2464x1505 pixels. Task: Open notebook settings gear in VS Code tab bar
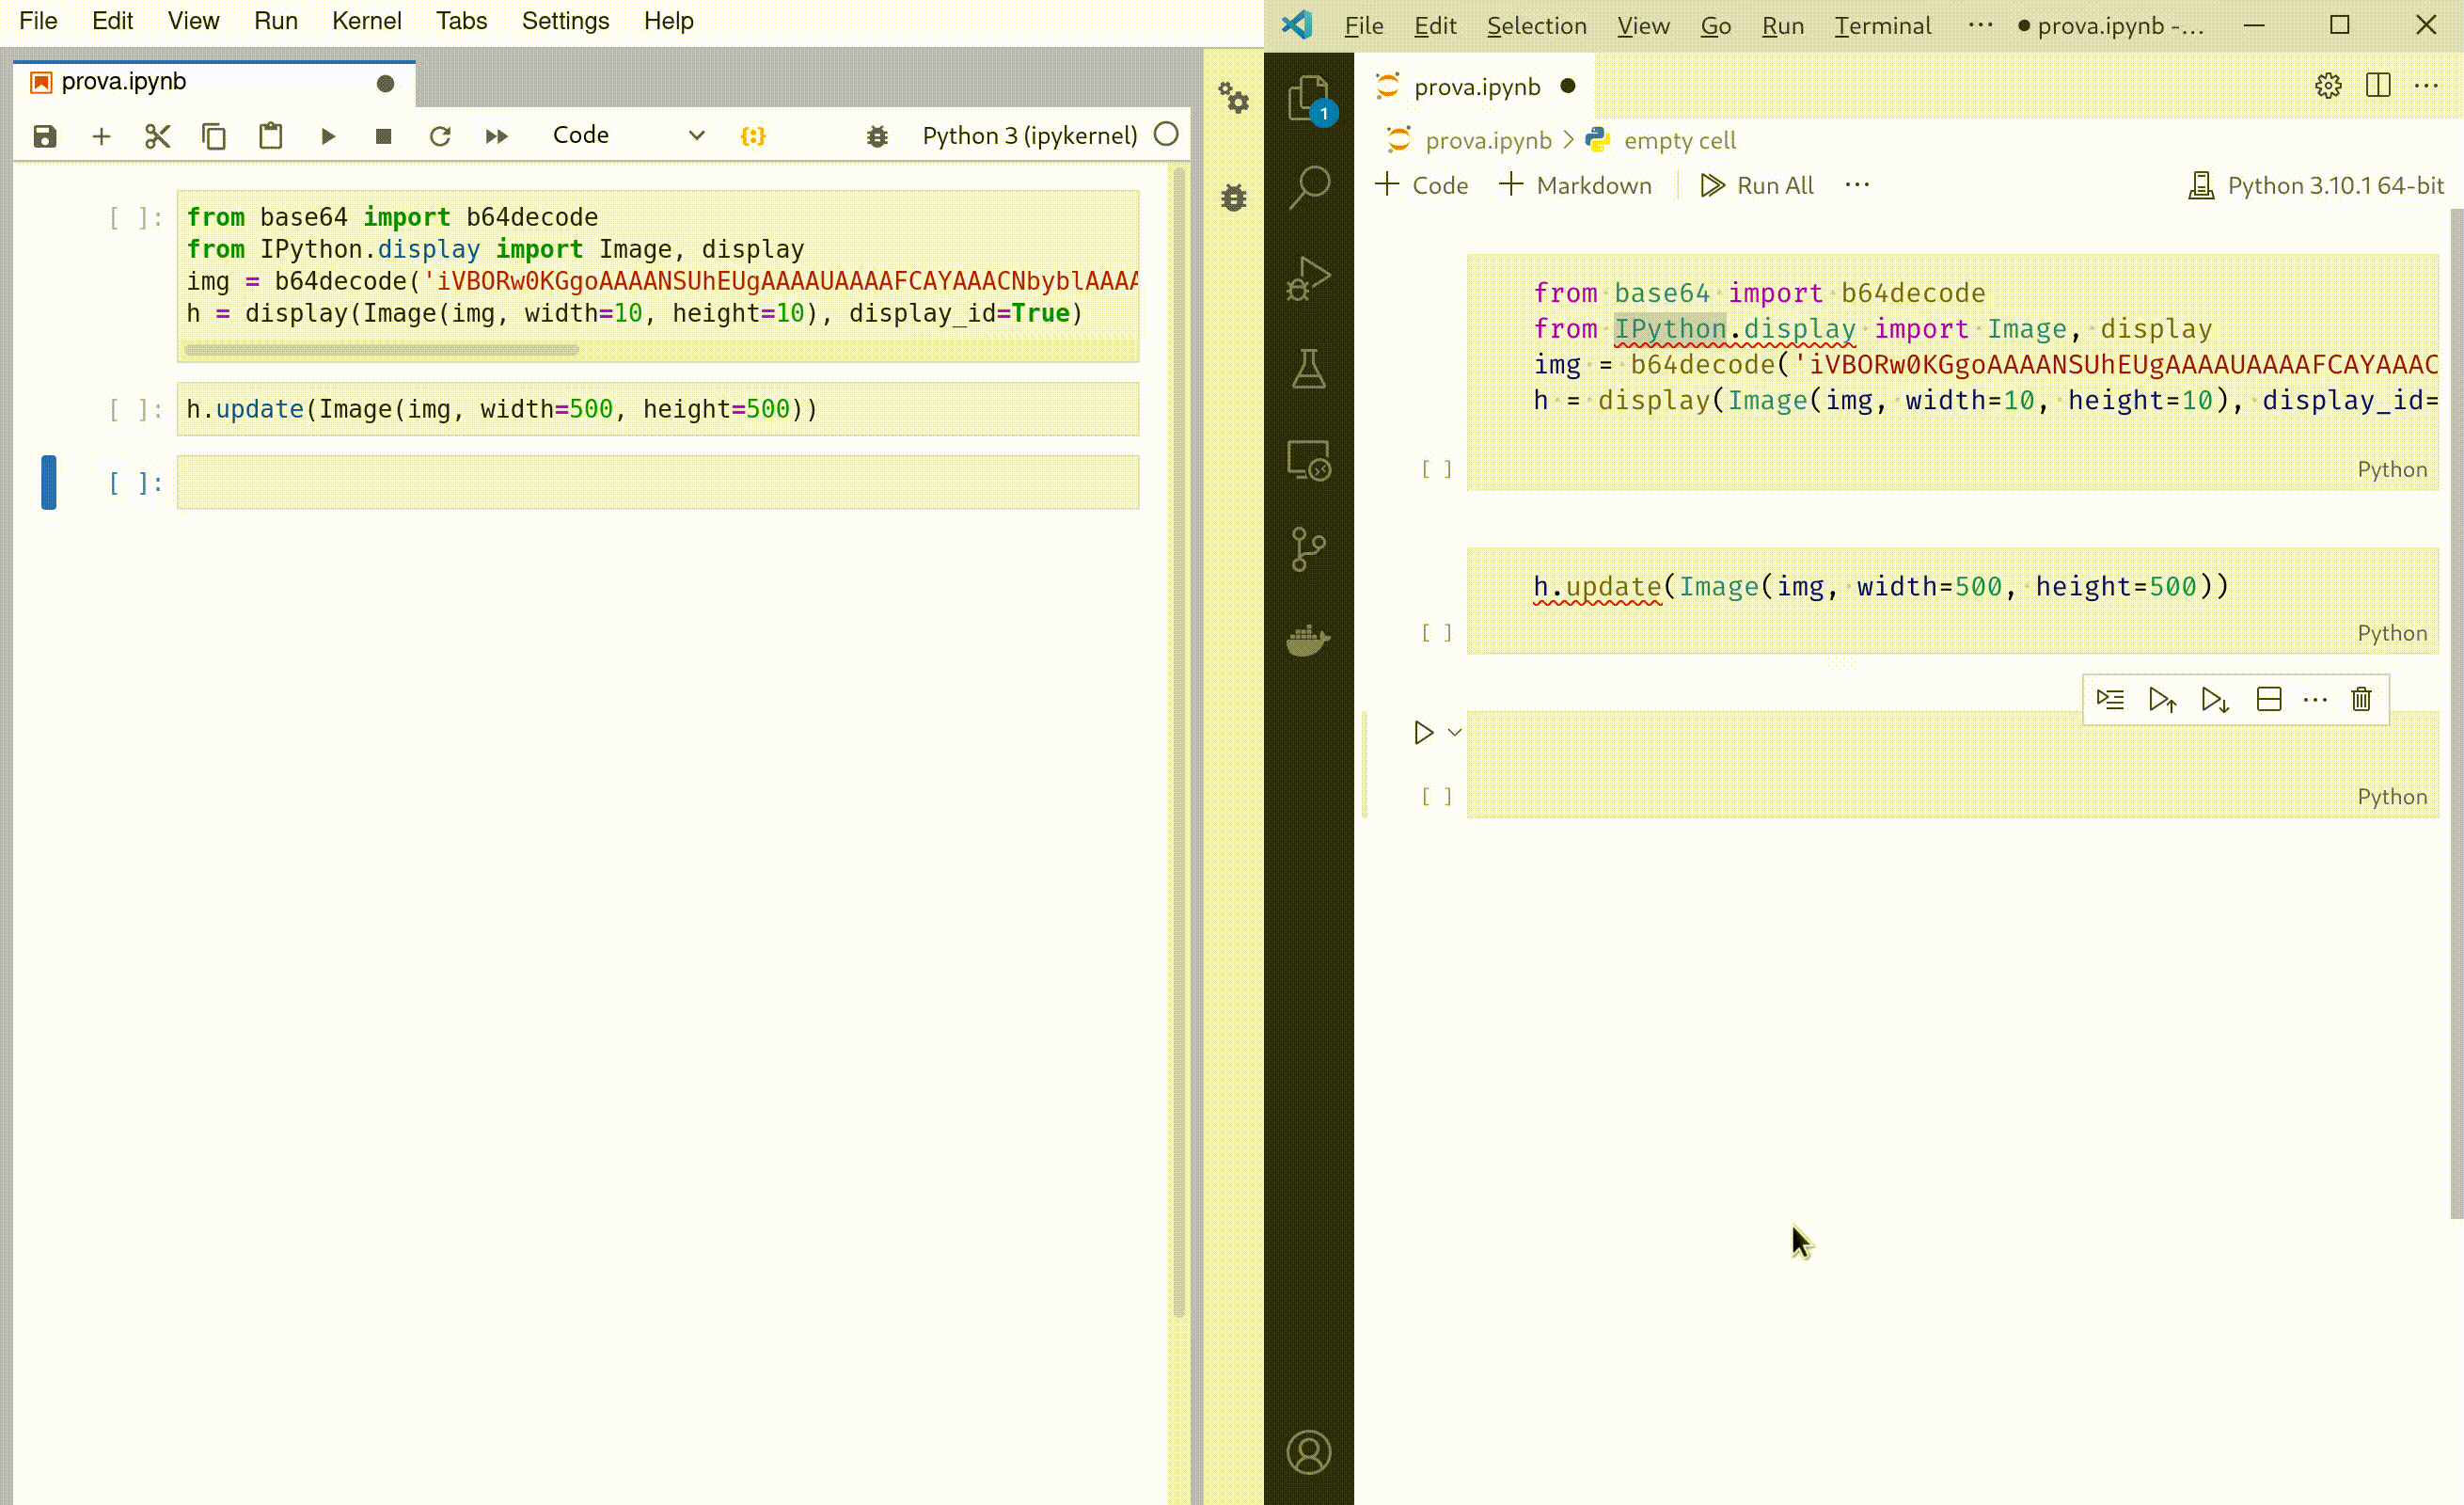pyautogui.click(x=2328, y=86)
